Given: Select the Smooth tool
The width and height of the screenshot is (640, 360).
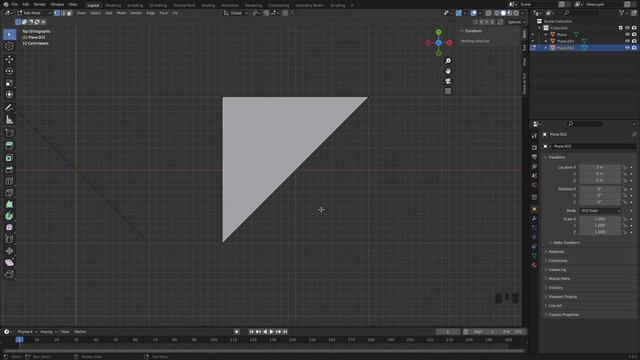Looking at the screenshot, I should pyautogui.click(x=9, y=228).
